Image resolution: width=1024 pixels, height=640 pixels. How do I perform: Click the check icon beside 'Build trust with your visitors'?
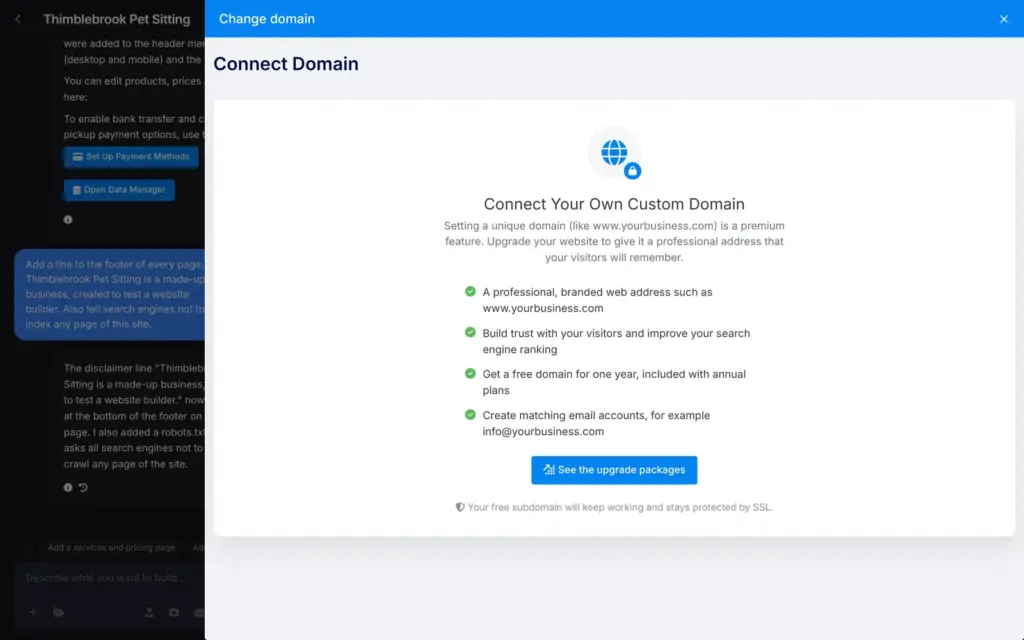470,332
